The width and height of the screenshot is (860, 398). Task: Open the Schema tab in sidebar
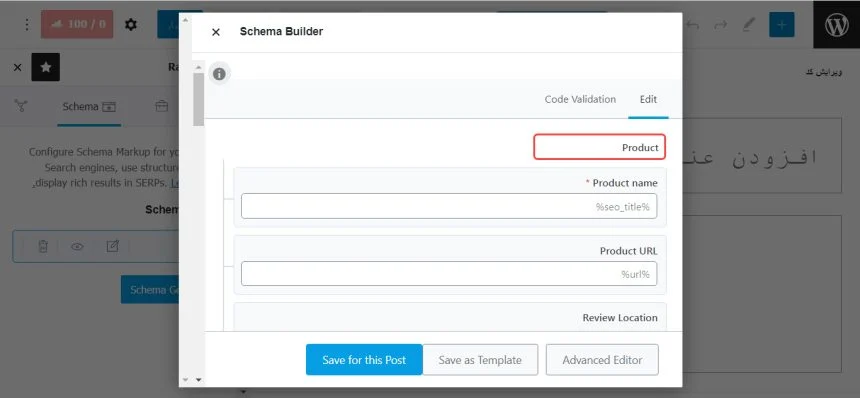coord(89,106)
